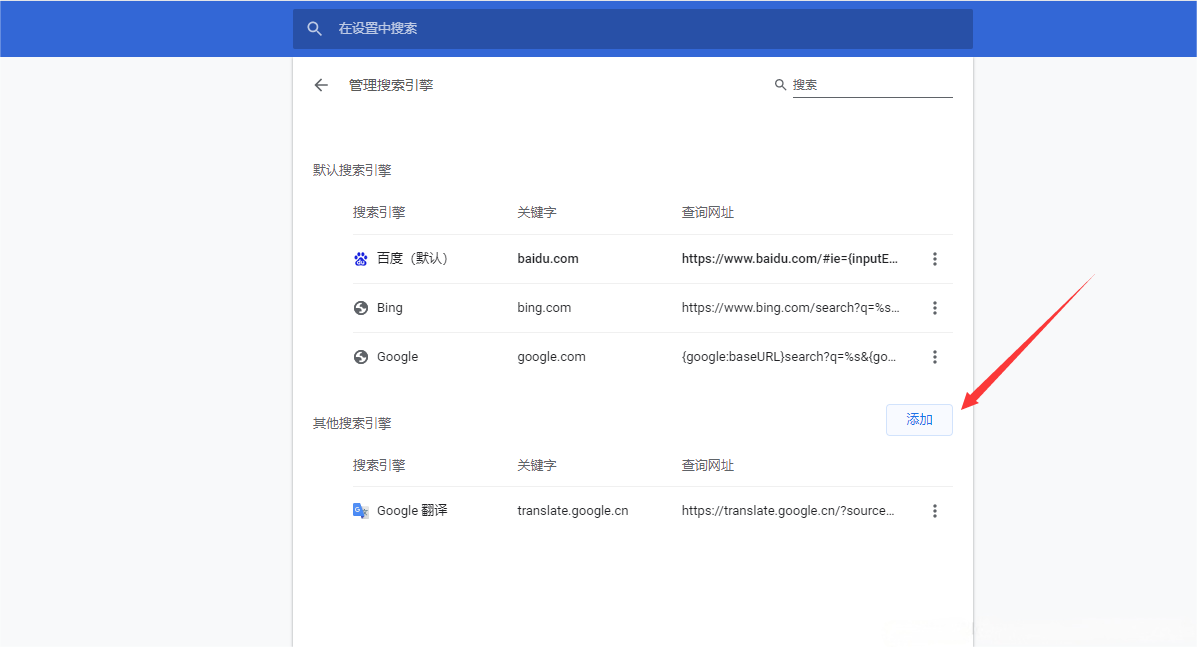Click 搜索引擎 column header in default list

point(379,212)
